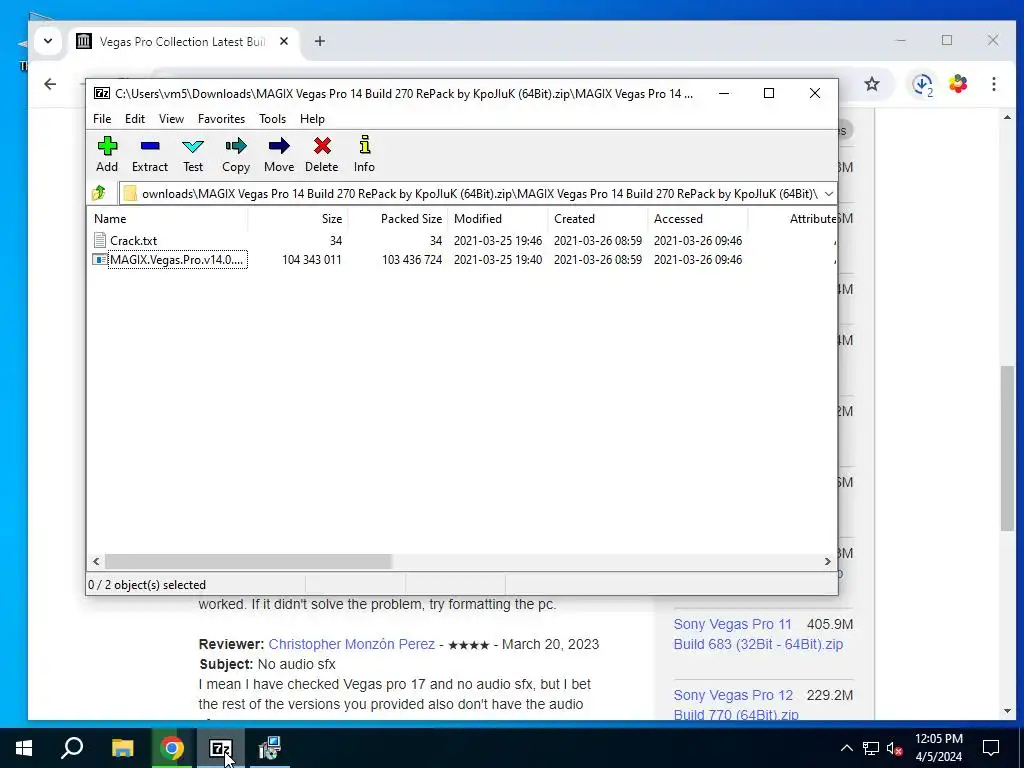Select the MAGIX.Vegas.Pro.v14.0 file name
Screen dimensions: 1024x768
(177, 259)
